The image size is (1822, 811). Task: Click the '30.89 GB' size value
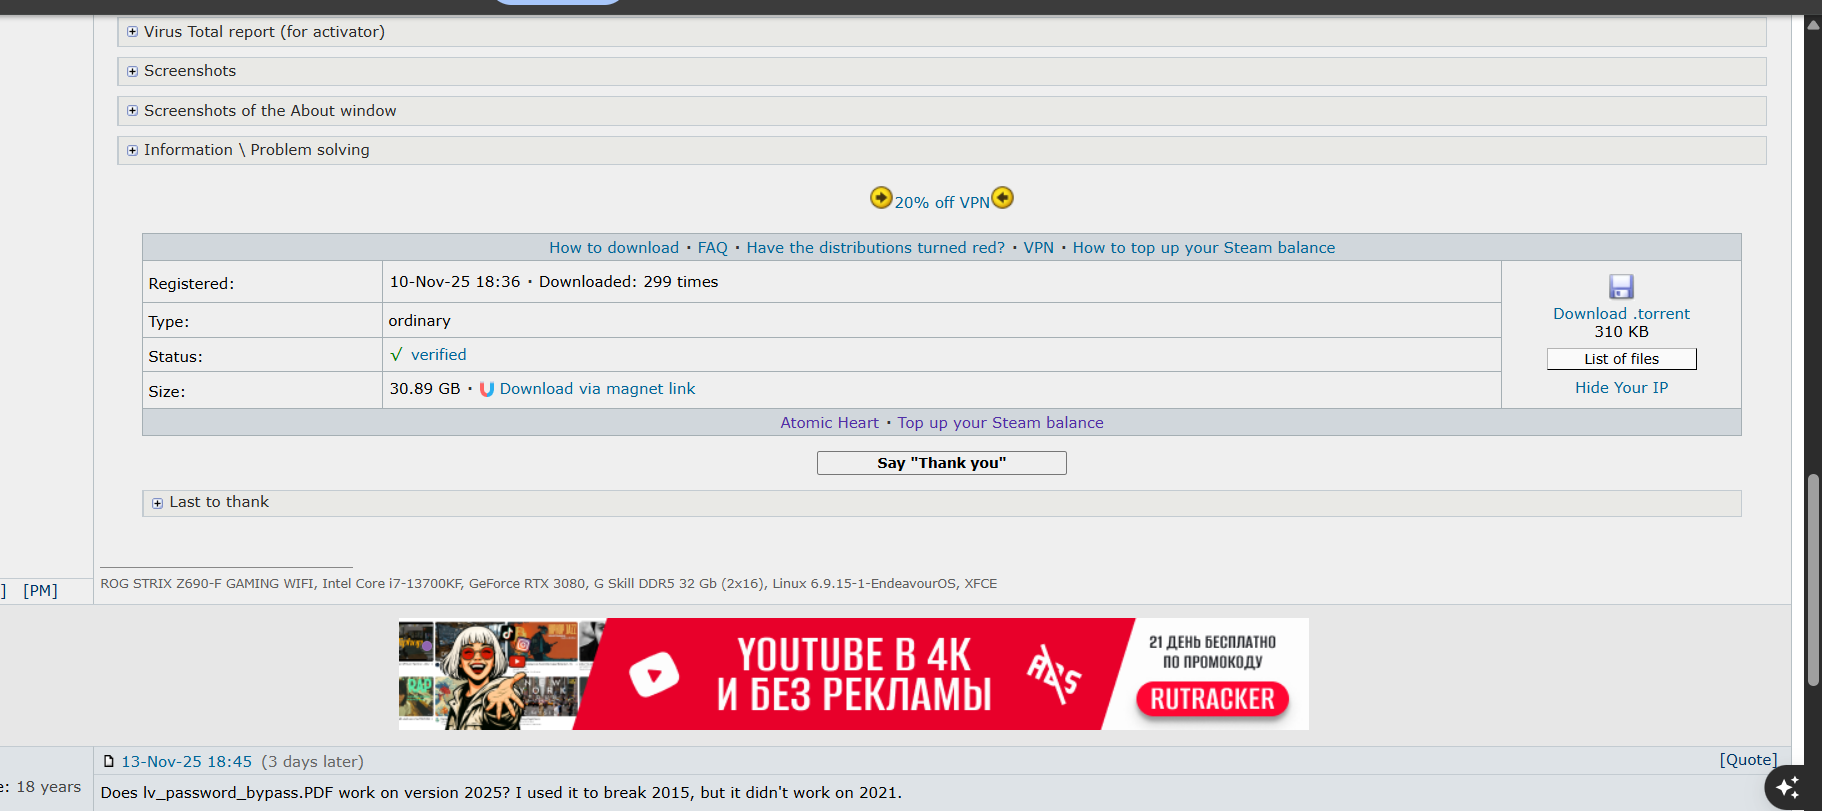425,389
